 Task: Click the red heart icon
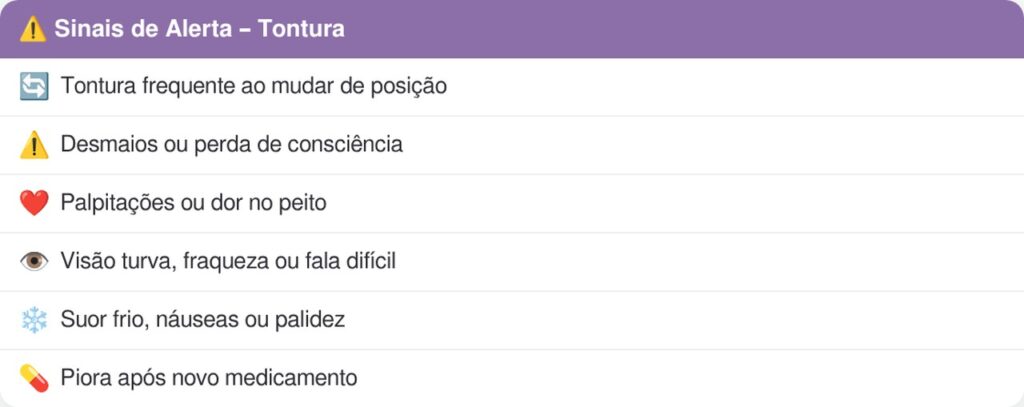click(34, 203)
